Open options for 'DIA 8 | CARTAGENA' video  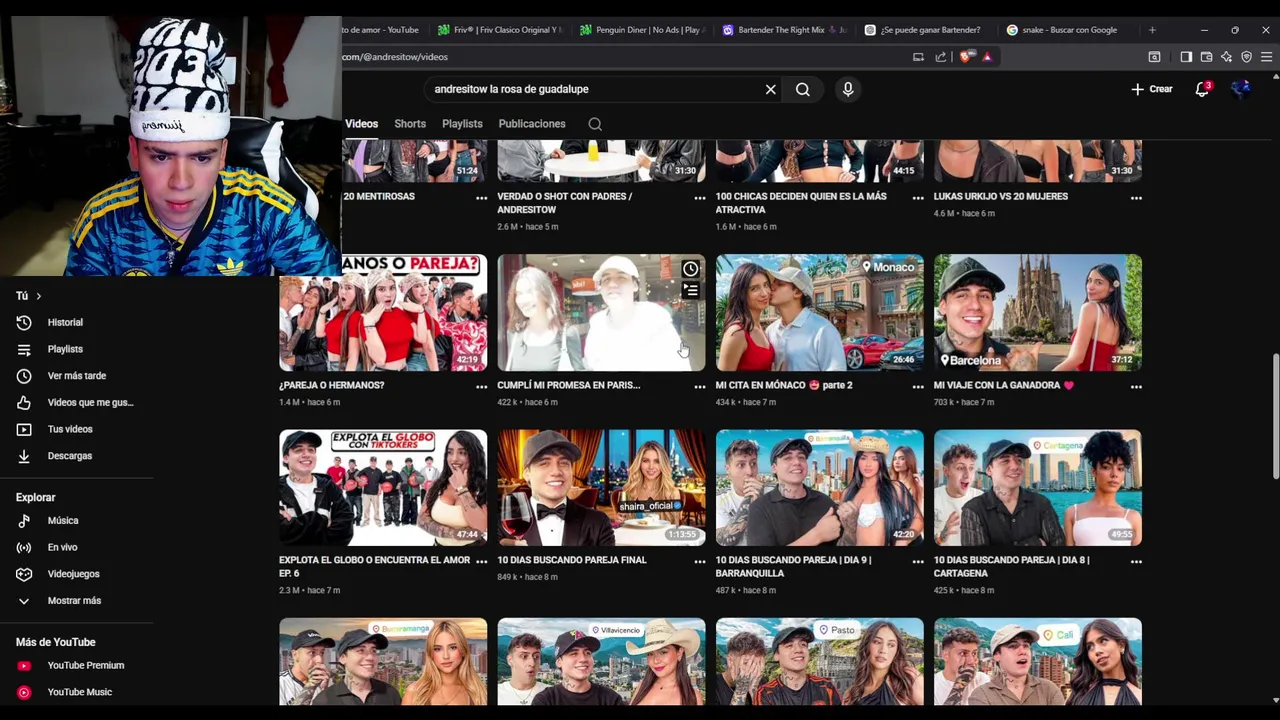coord(1136,562)
